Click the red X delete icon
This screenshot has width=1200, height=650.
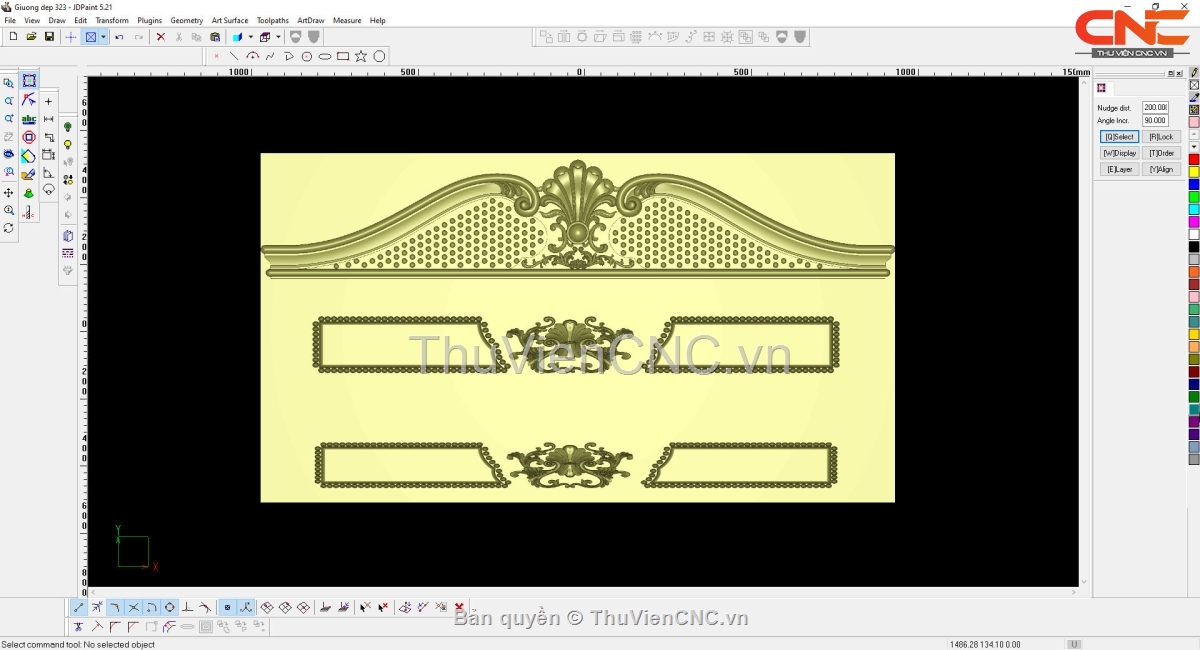[x=160, y=37]
